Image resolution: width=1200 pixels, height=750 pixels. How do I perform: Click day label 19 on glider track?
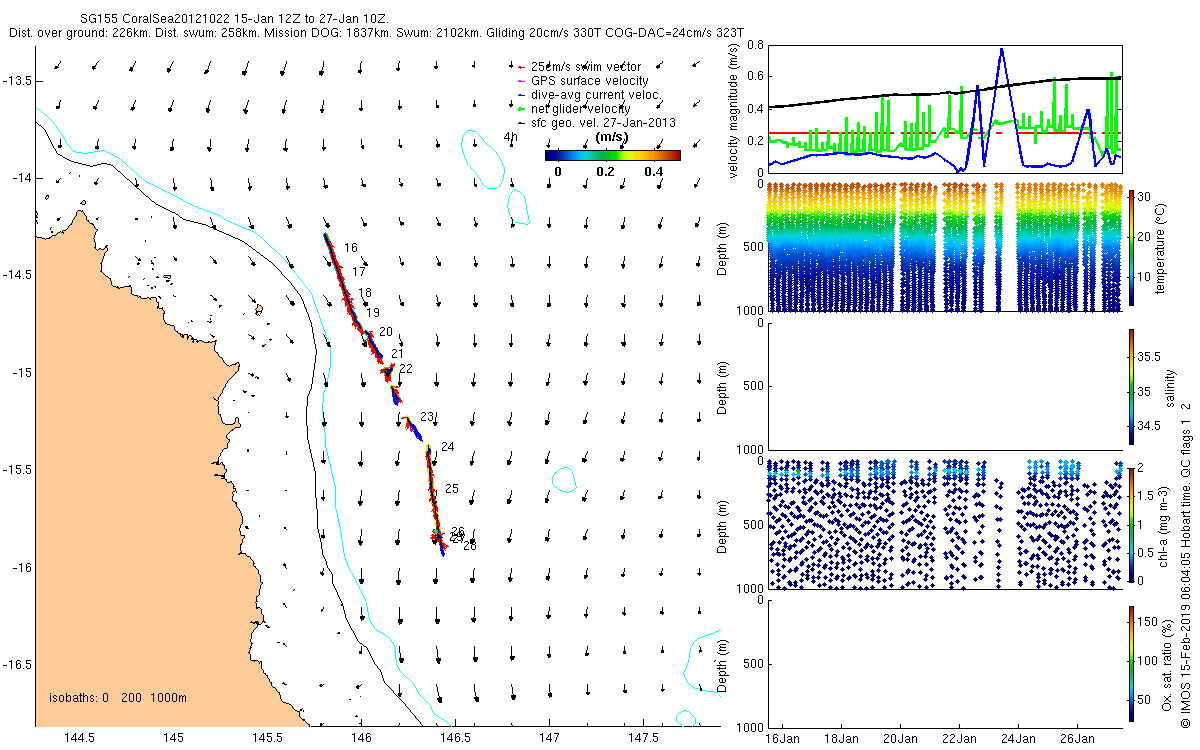click(373, 313)
